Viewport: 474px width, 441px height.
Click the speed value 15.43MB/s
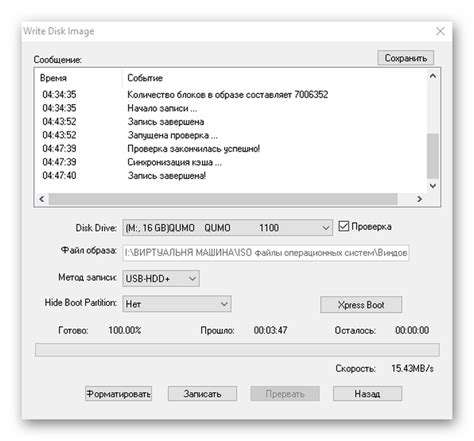click(412, 368)
